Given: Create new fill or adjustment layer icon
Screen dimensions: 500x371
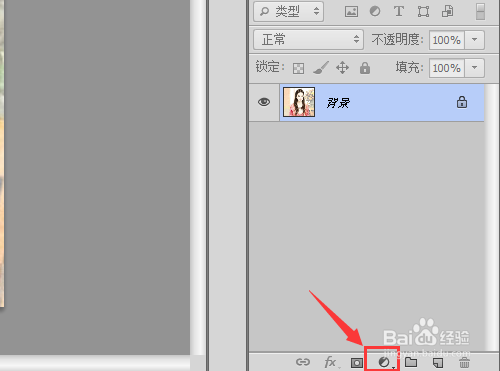Looking at the screenshot, I should [x=384, y=362].
